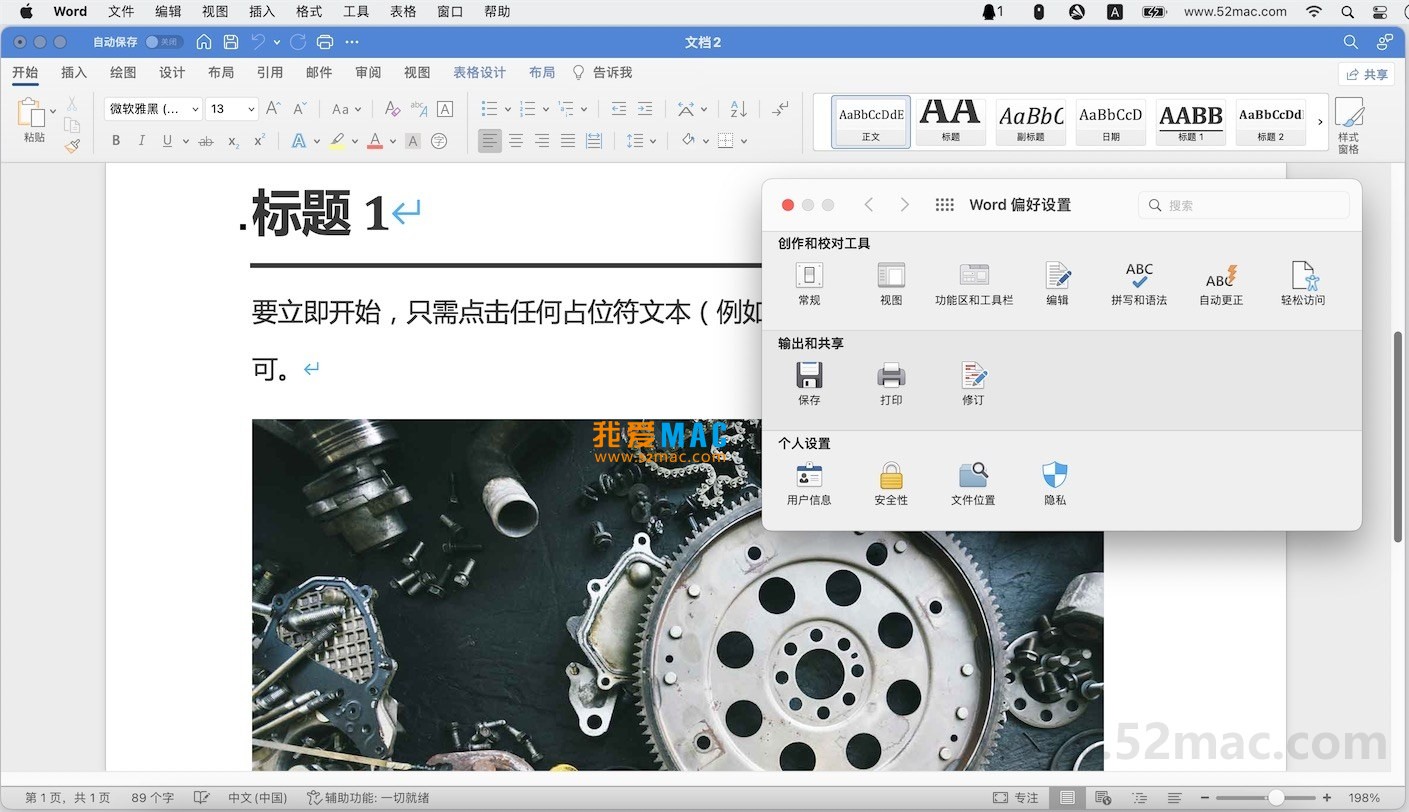Screen dimensions: 1409x812
Task: Expand borders dropdown arrow
Action: coord(745,141)
